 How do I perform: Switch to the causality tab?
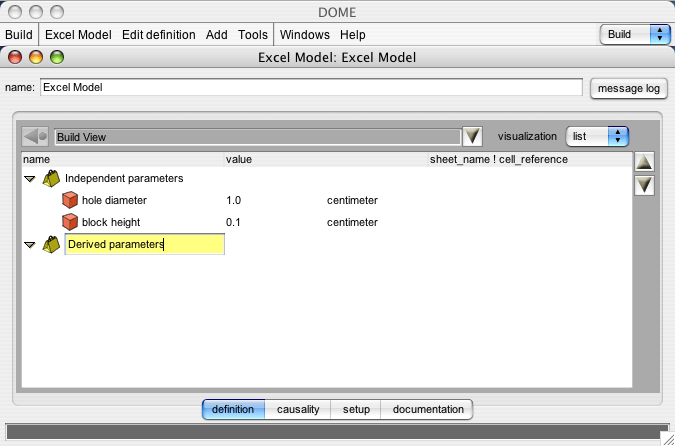pyautogui.click(x=298, y=409)
